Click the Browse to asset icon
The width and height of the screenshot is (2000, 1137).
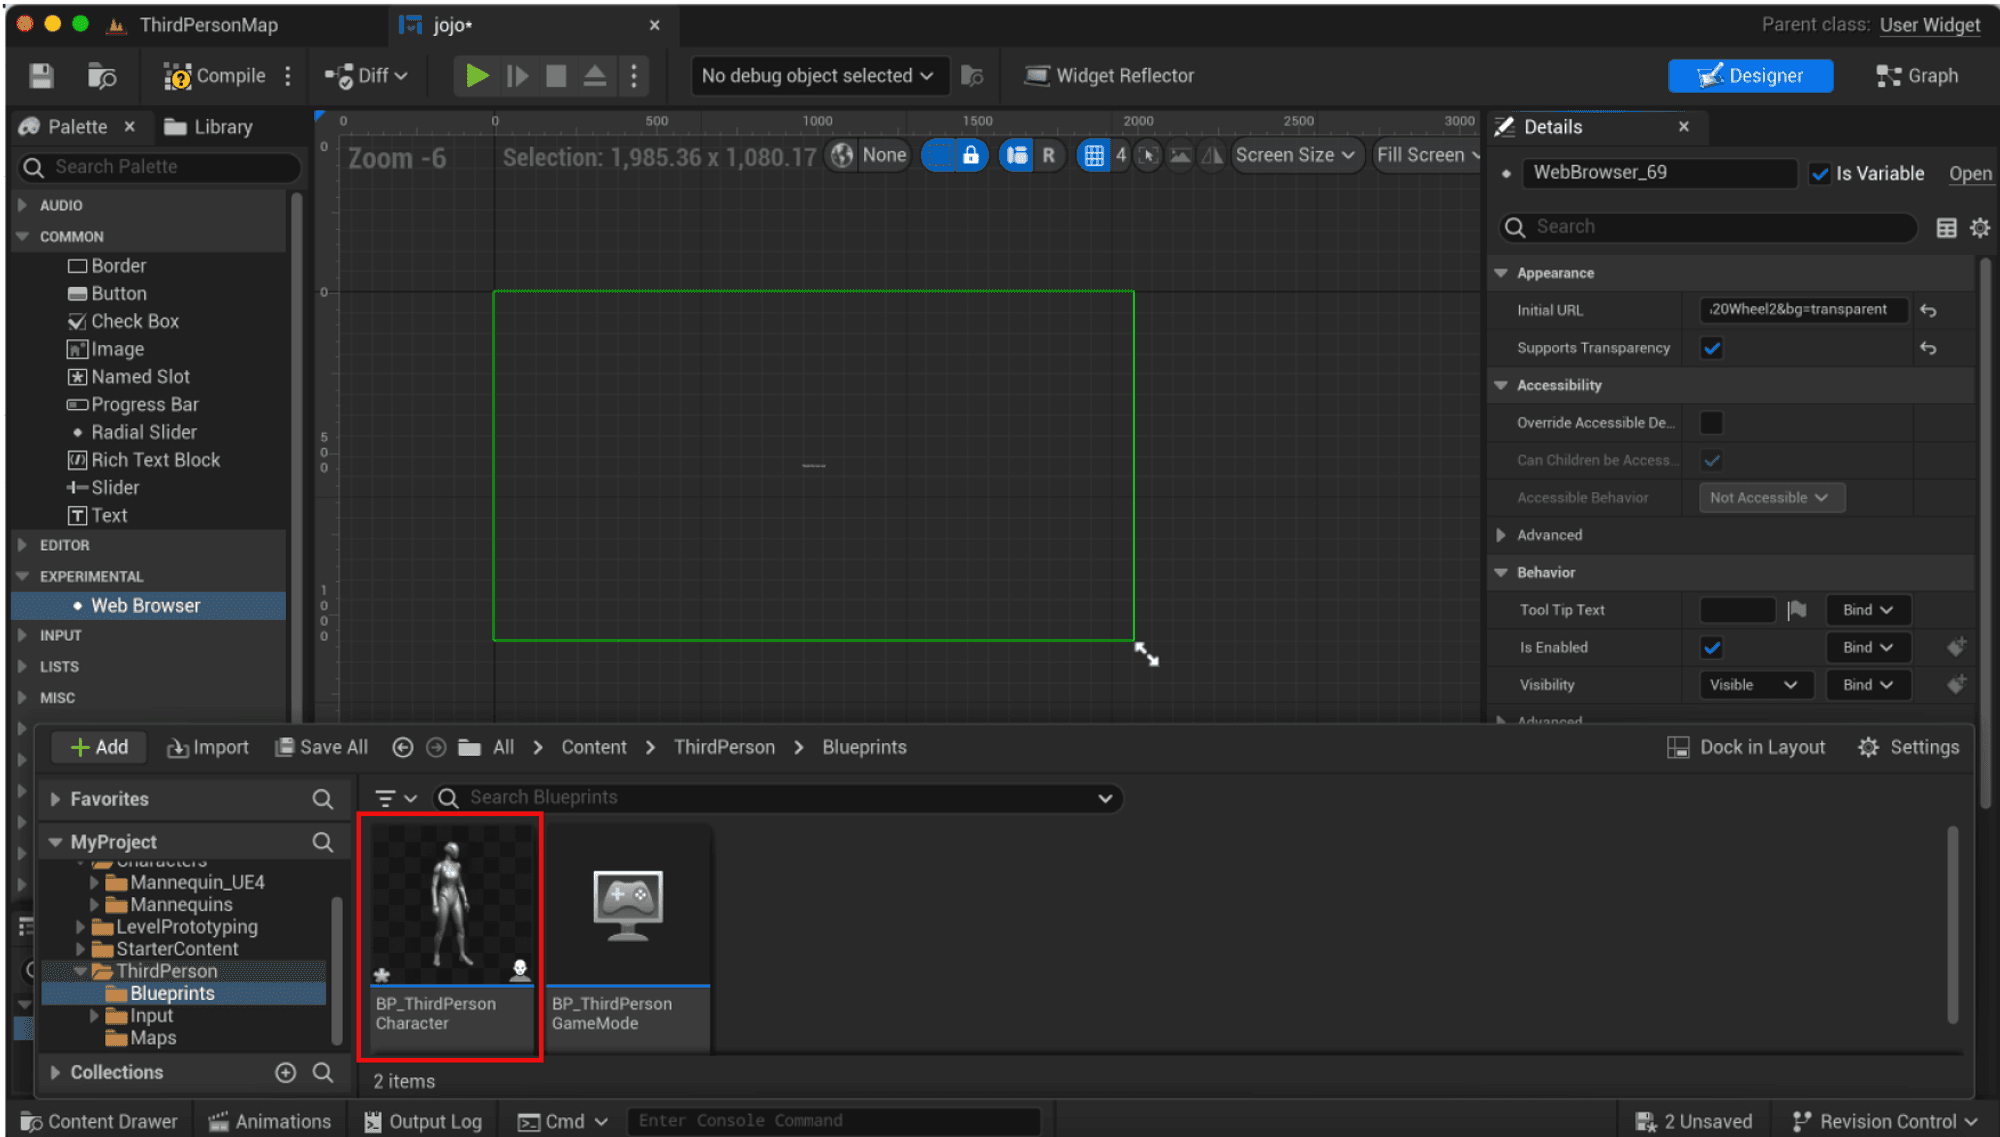(x=101, y=76)
